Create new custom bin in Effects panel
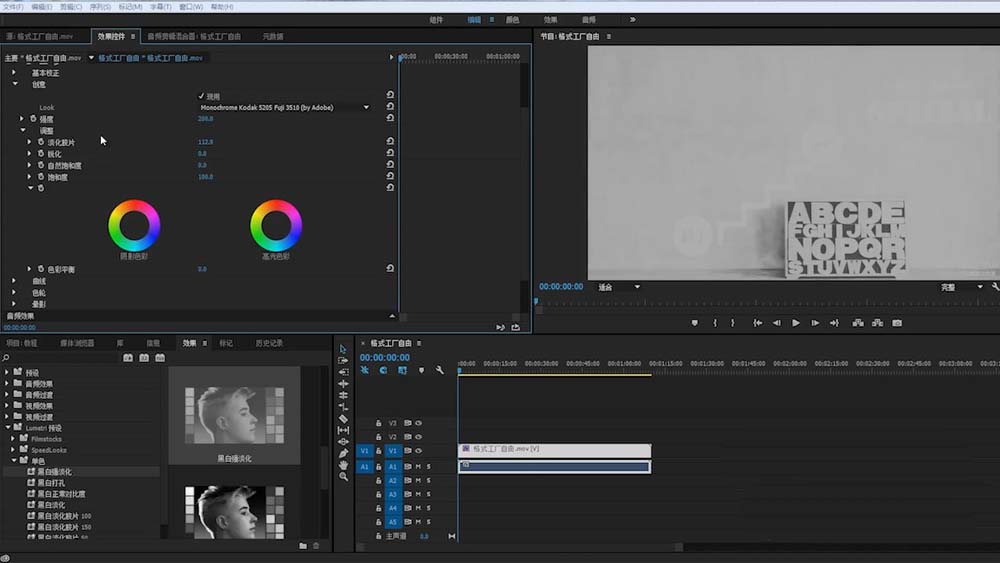 point(303,546)
